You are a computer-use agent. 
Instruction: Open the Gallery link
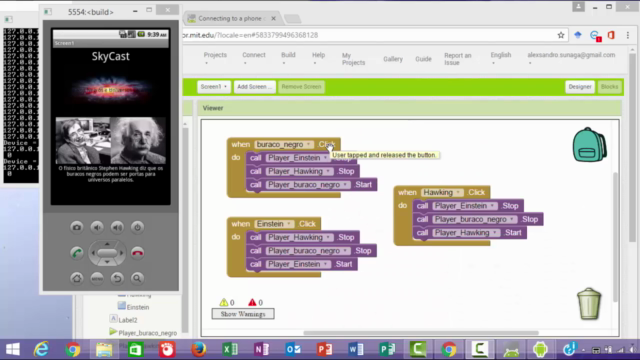click(393, 59)
